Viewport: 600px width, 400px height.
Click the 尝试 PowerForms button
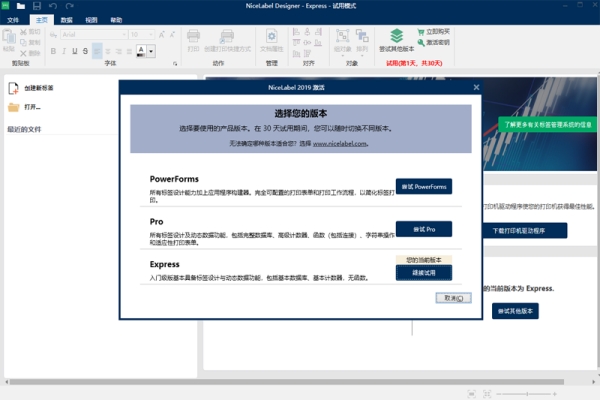(x=424, y=186)
